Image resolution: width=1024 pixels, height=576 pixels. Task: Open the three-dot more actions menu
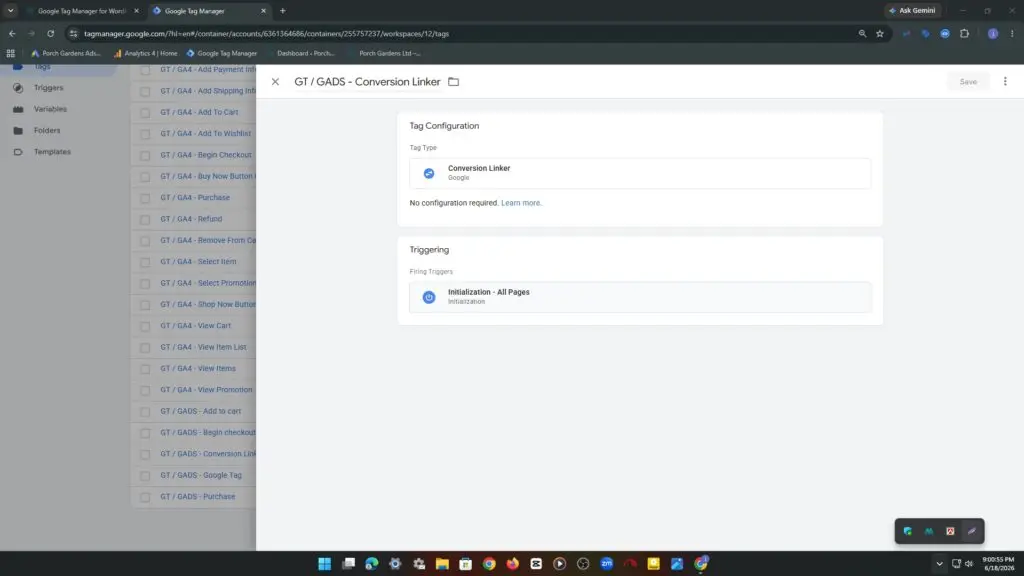tap(1005, 82)
